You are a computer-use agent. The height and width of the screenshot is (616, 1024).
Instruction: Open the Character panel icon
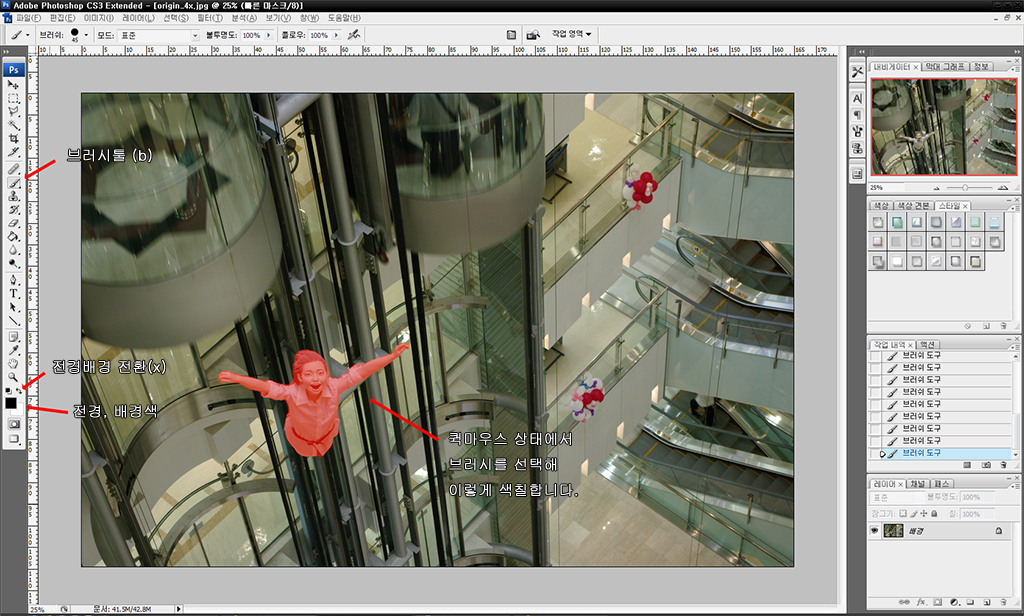coord(857,99)
